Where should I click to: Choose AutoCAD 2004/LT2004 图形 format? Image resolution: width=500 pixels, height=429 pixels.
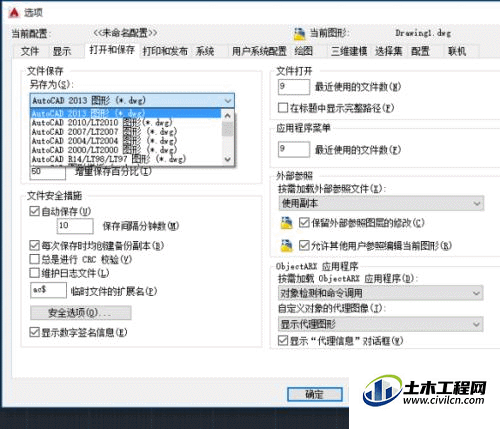click(x=125, y=141)
